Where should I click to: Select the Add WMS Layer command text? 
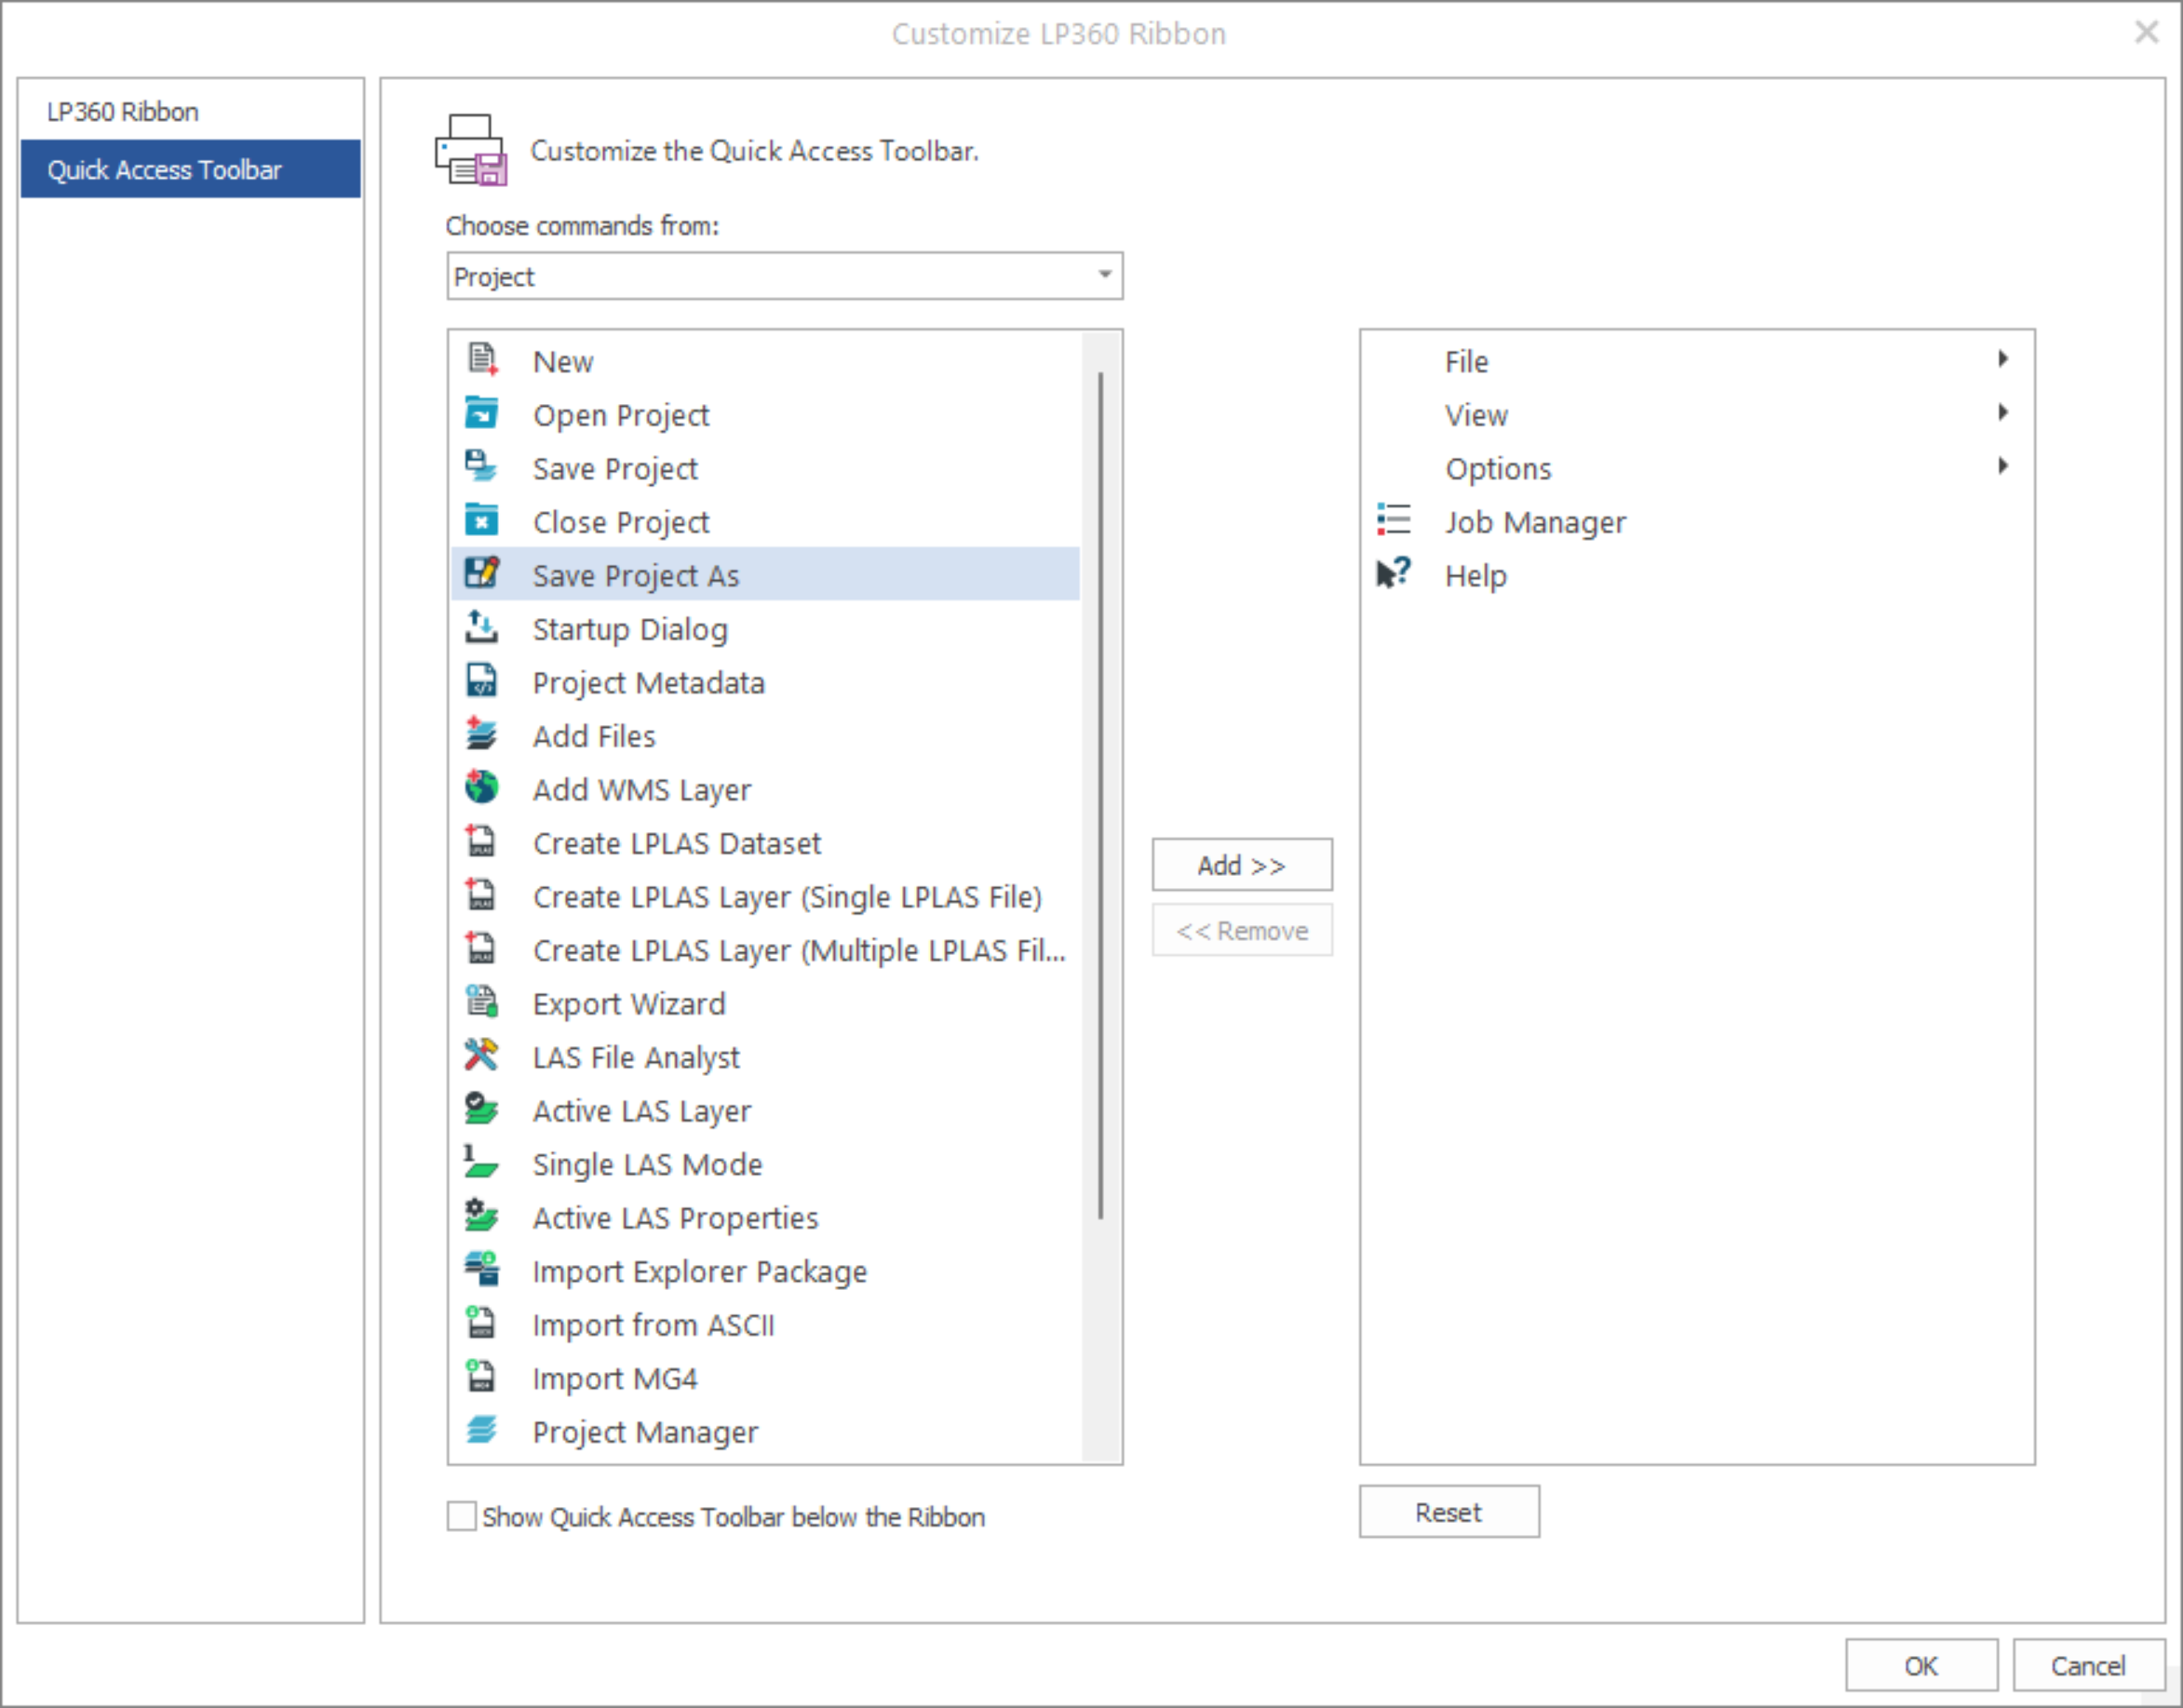click(x=642, y=790)
